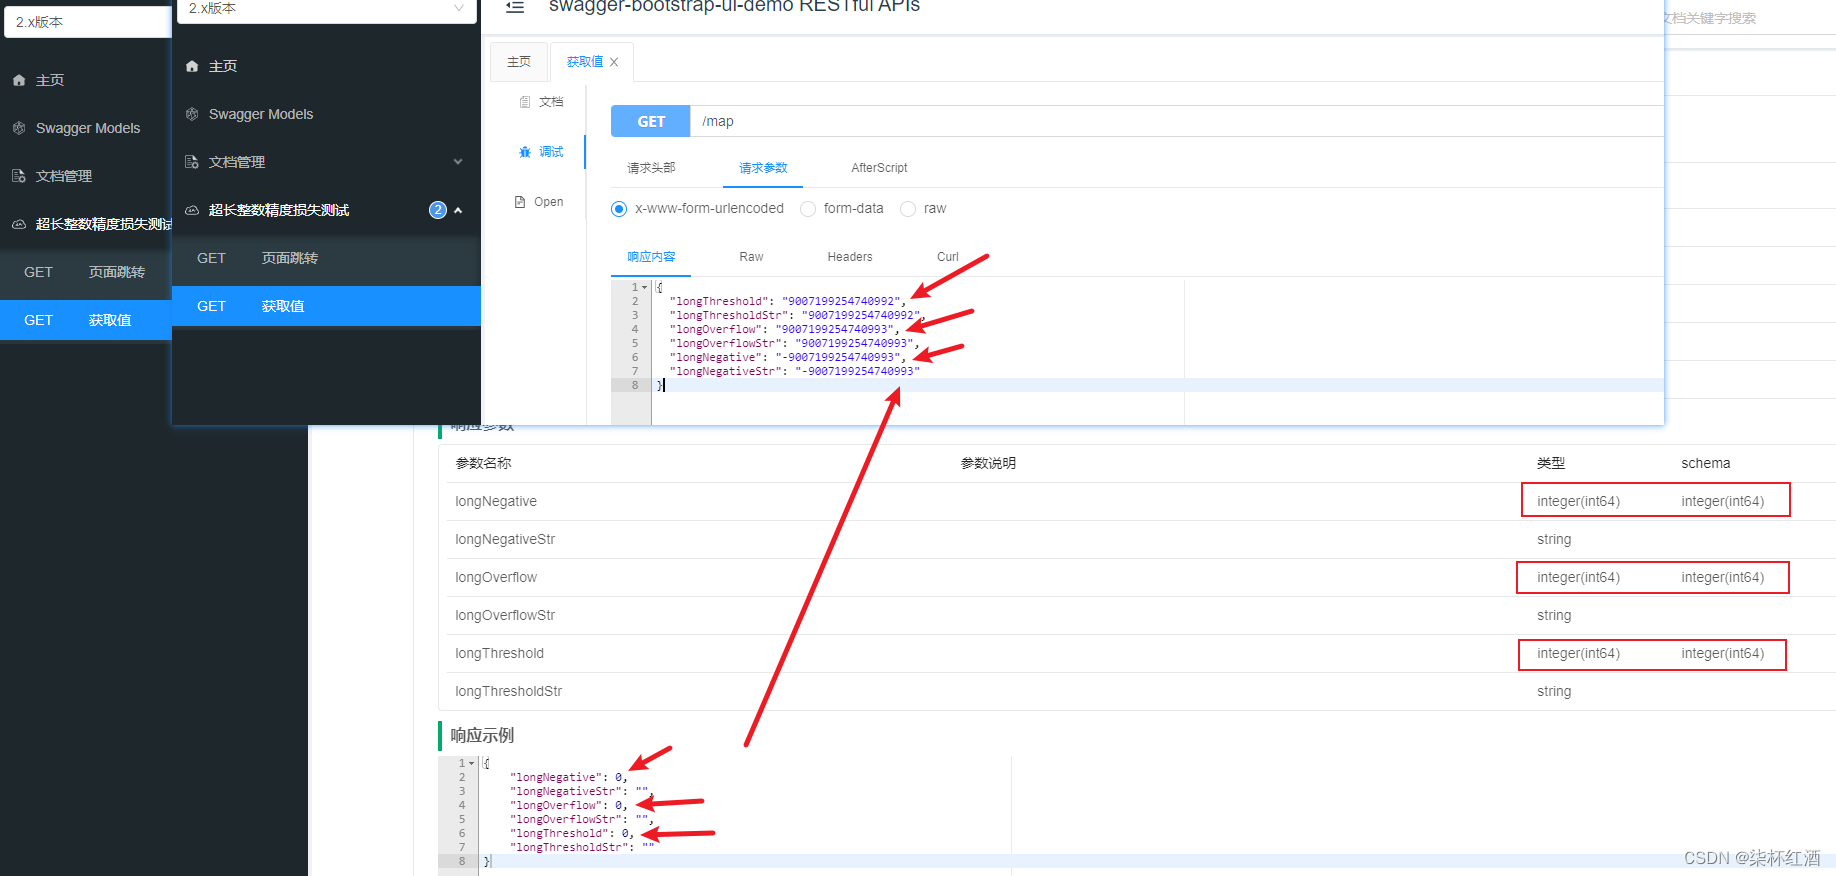This screenshot has width=1836, height=876.
Task: Show Raw response tab
Action: tap(751, 257)
